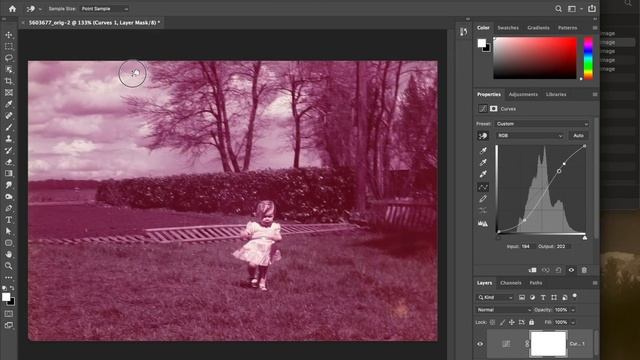Select the Gradient tool
Viewport: 640px width, 360px height.
coord(9,173)
